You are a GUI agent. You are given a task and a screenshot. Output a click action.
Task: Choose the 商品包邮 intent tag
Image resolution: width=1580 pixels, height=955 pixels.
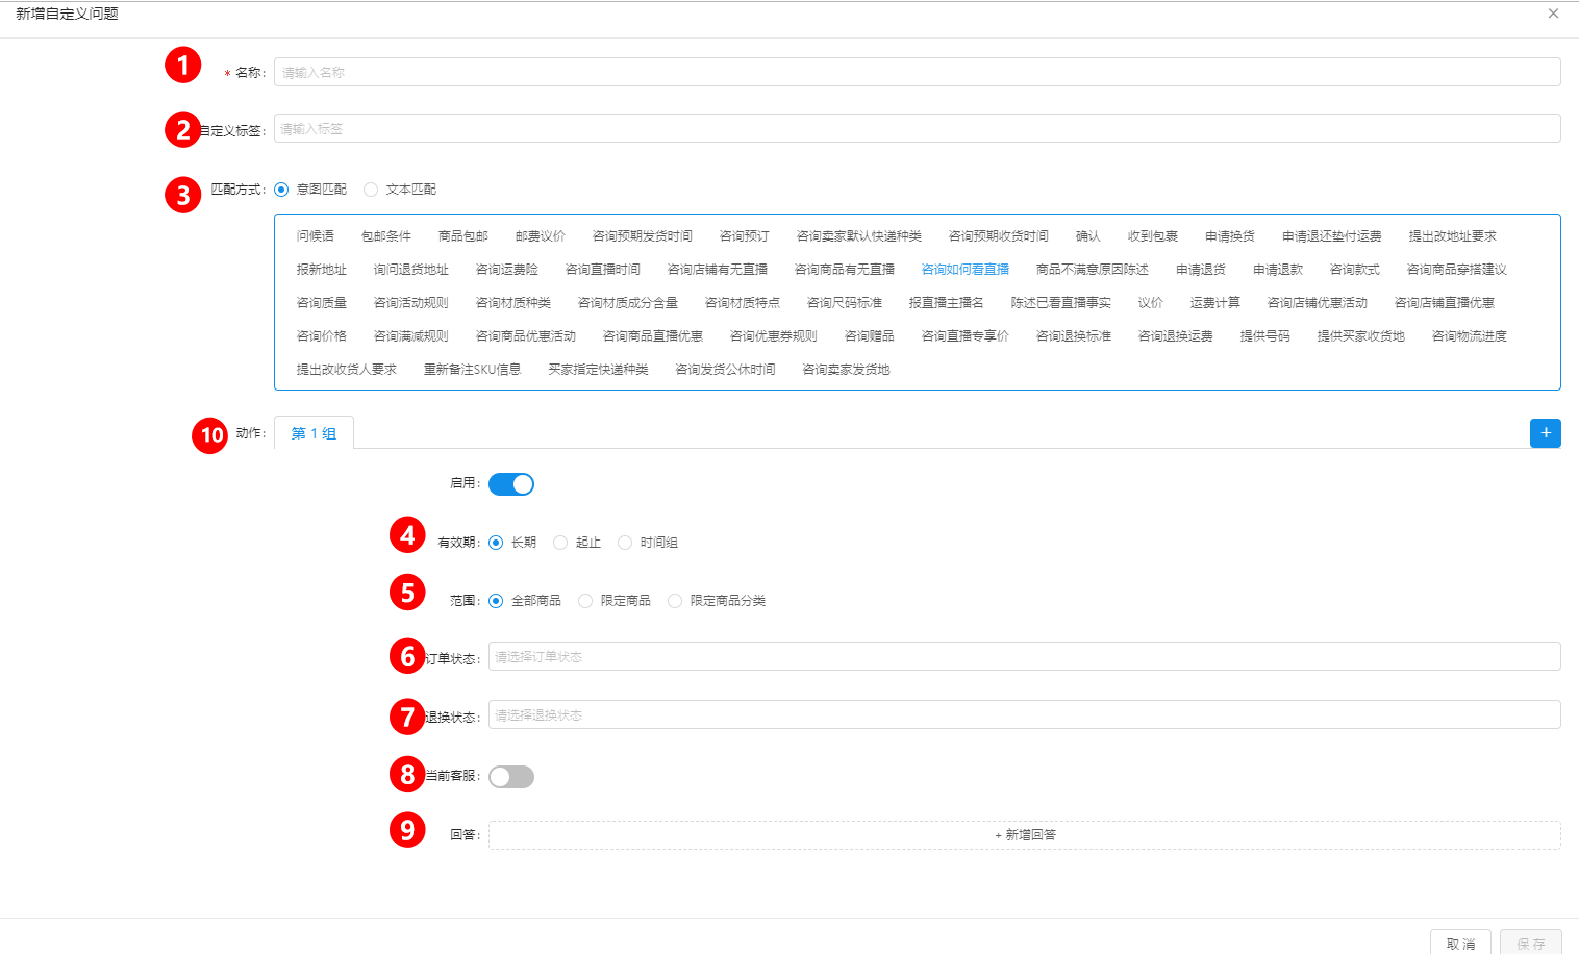pyautogui.click(x=463, y=236)
